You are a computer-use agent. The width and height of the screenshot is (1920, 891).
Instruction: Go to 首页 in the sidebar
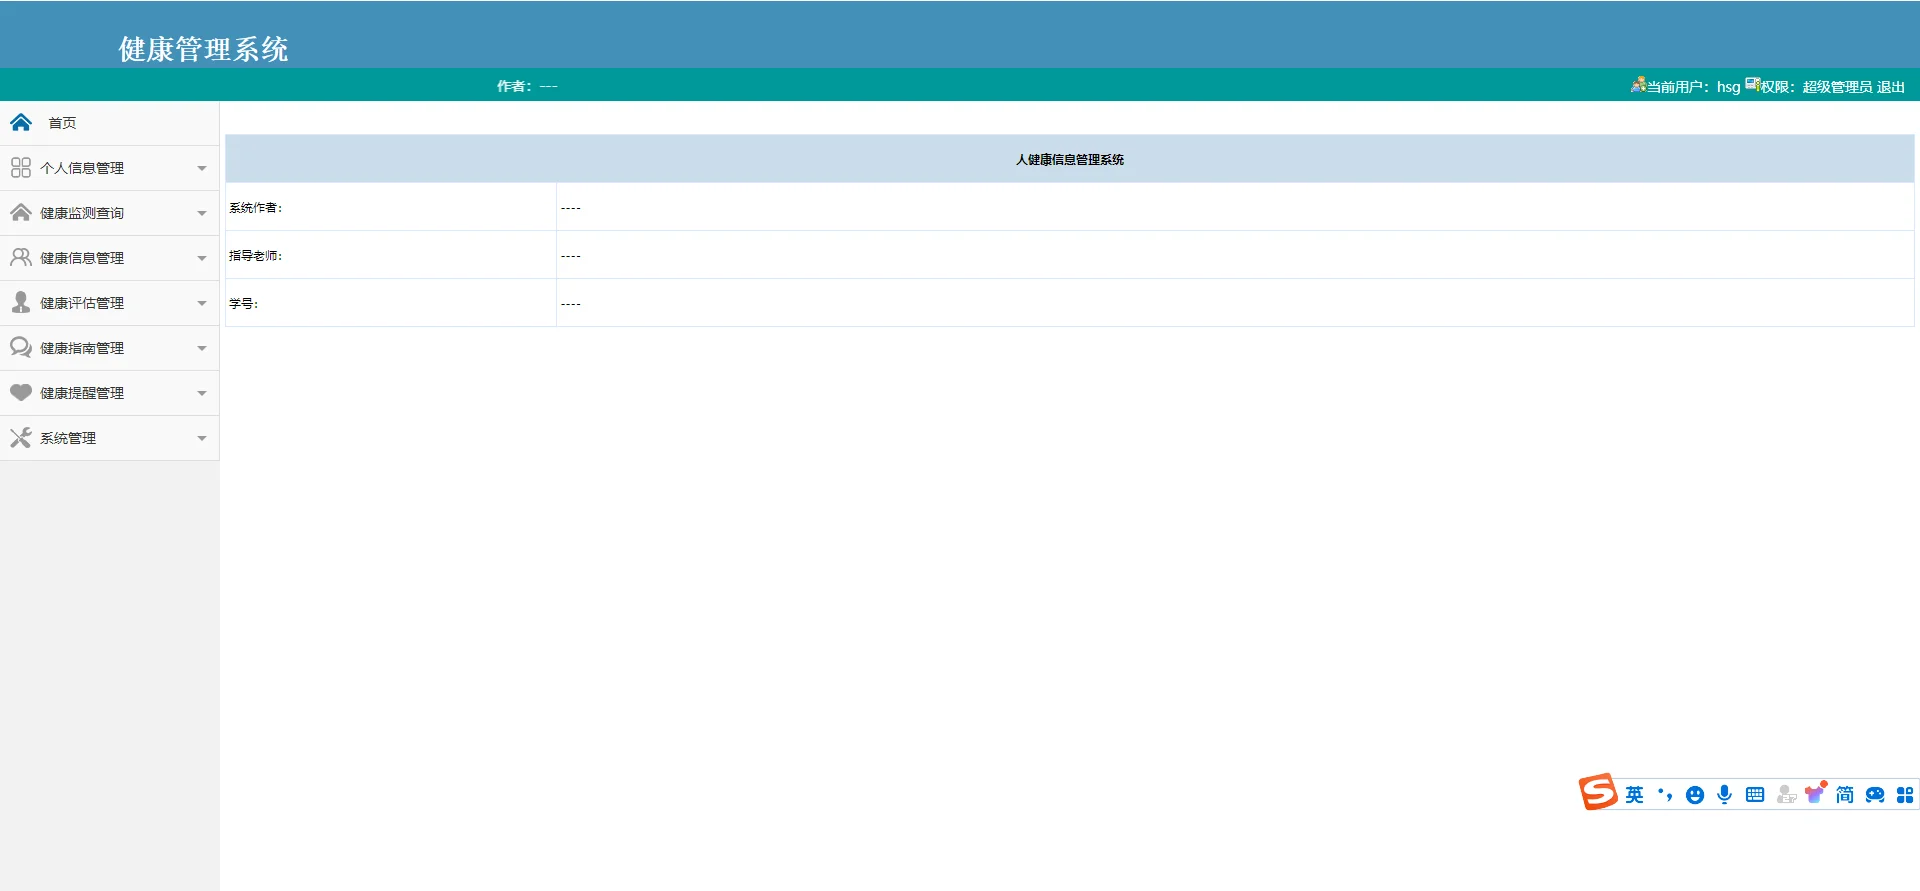click(x=62, y=123)
